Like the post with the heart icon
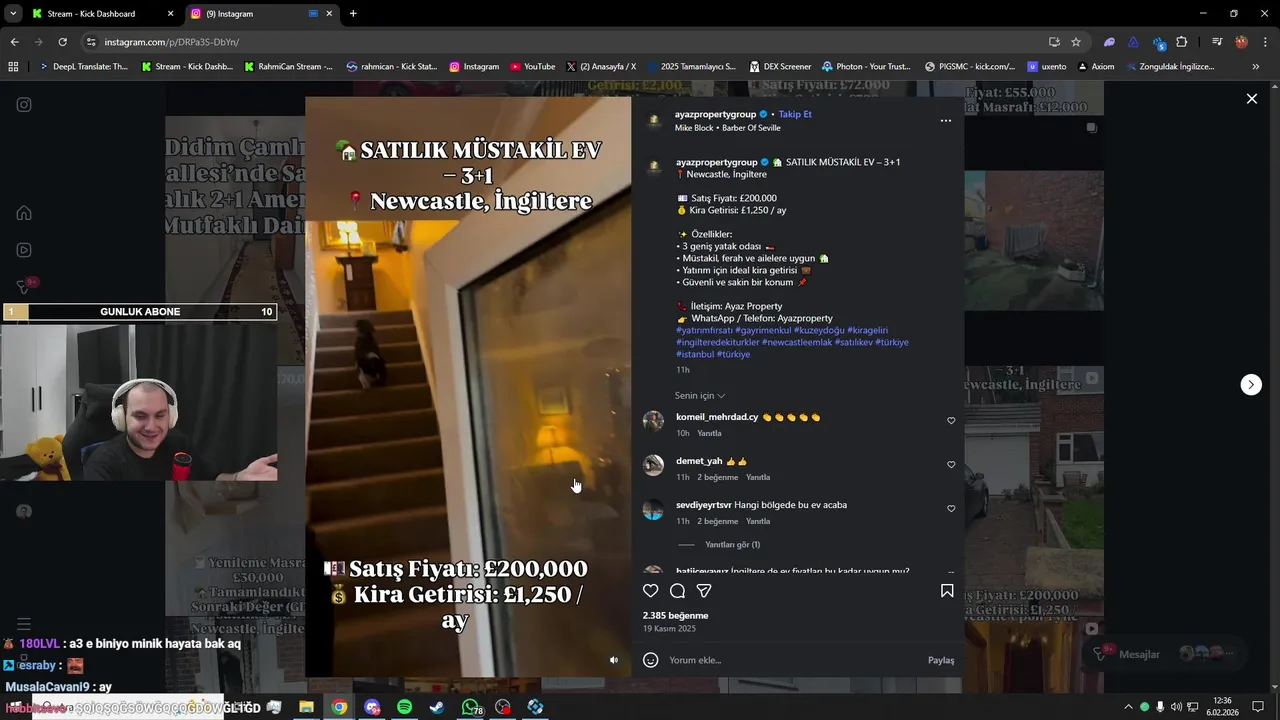 pos(651,591)
